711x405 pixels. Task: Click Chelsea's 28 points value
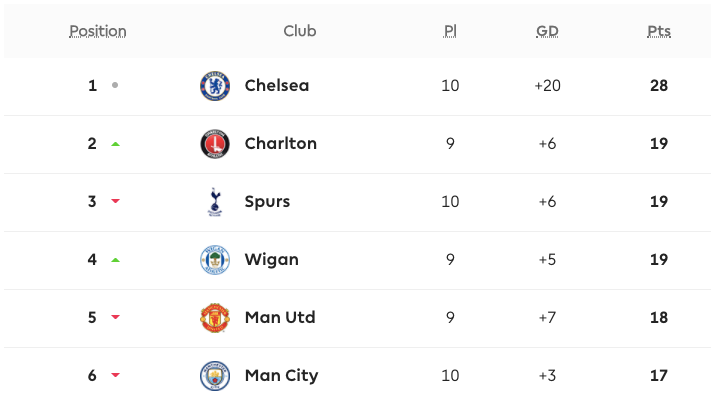658,86
